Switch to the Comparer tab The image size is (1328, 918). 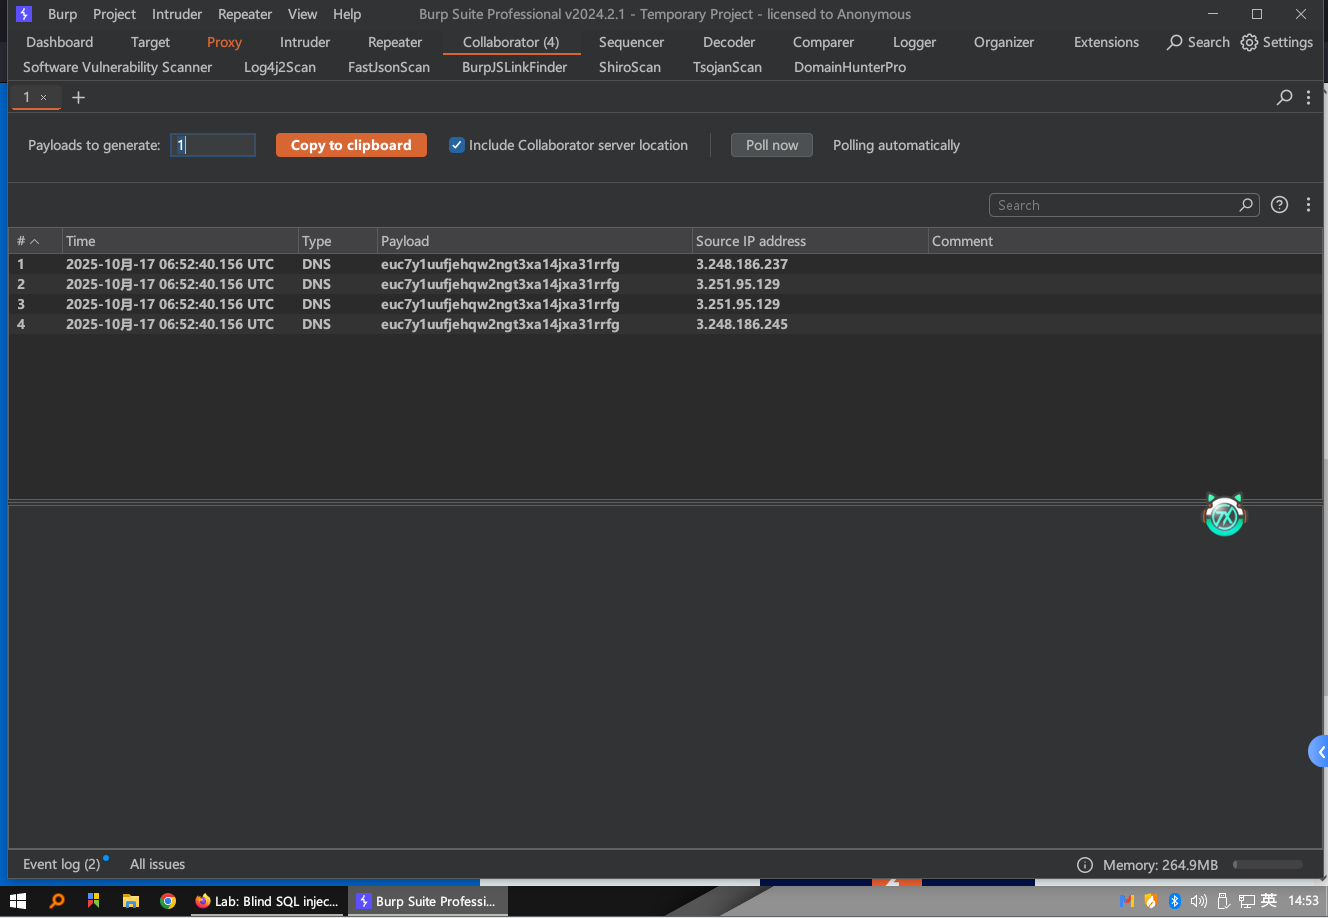[x=823, y=42]
